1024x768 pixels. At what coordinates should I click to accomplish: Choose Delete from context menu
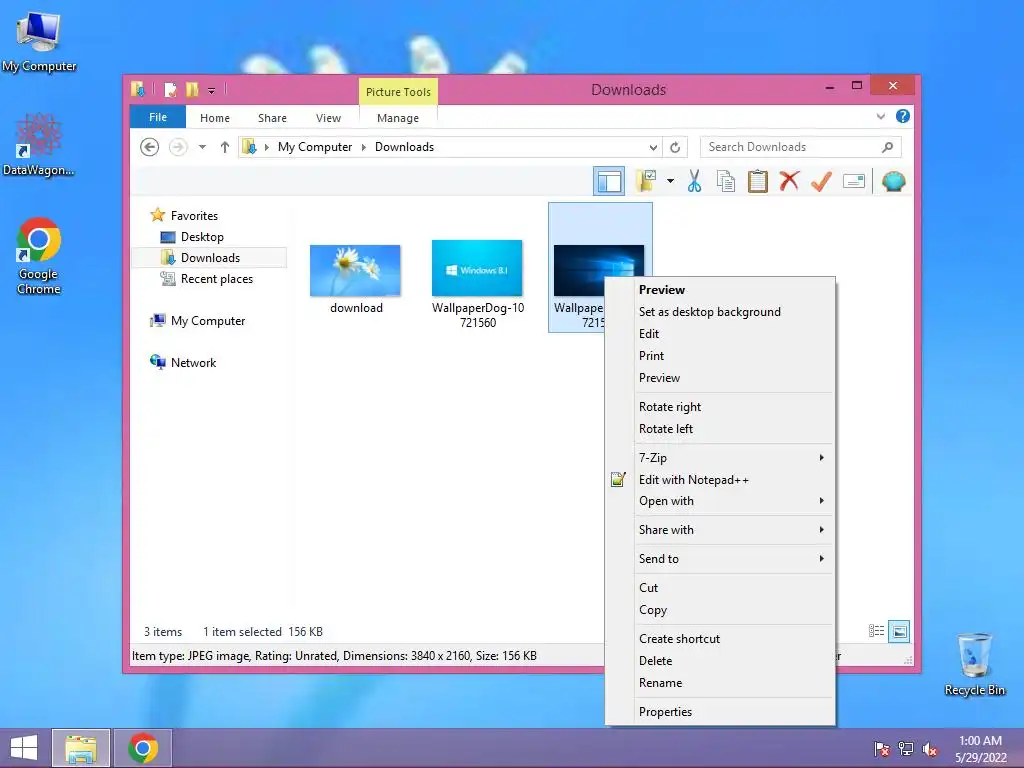655,660
